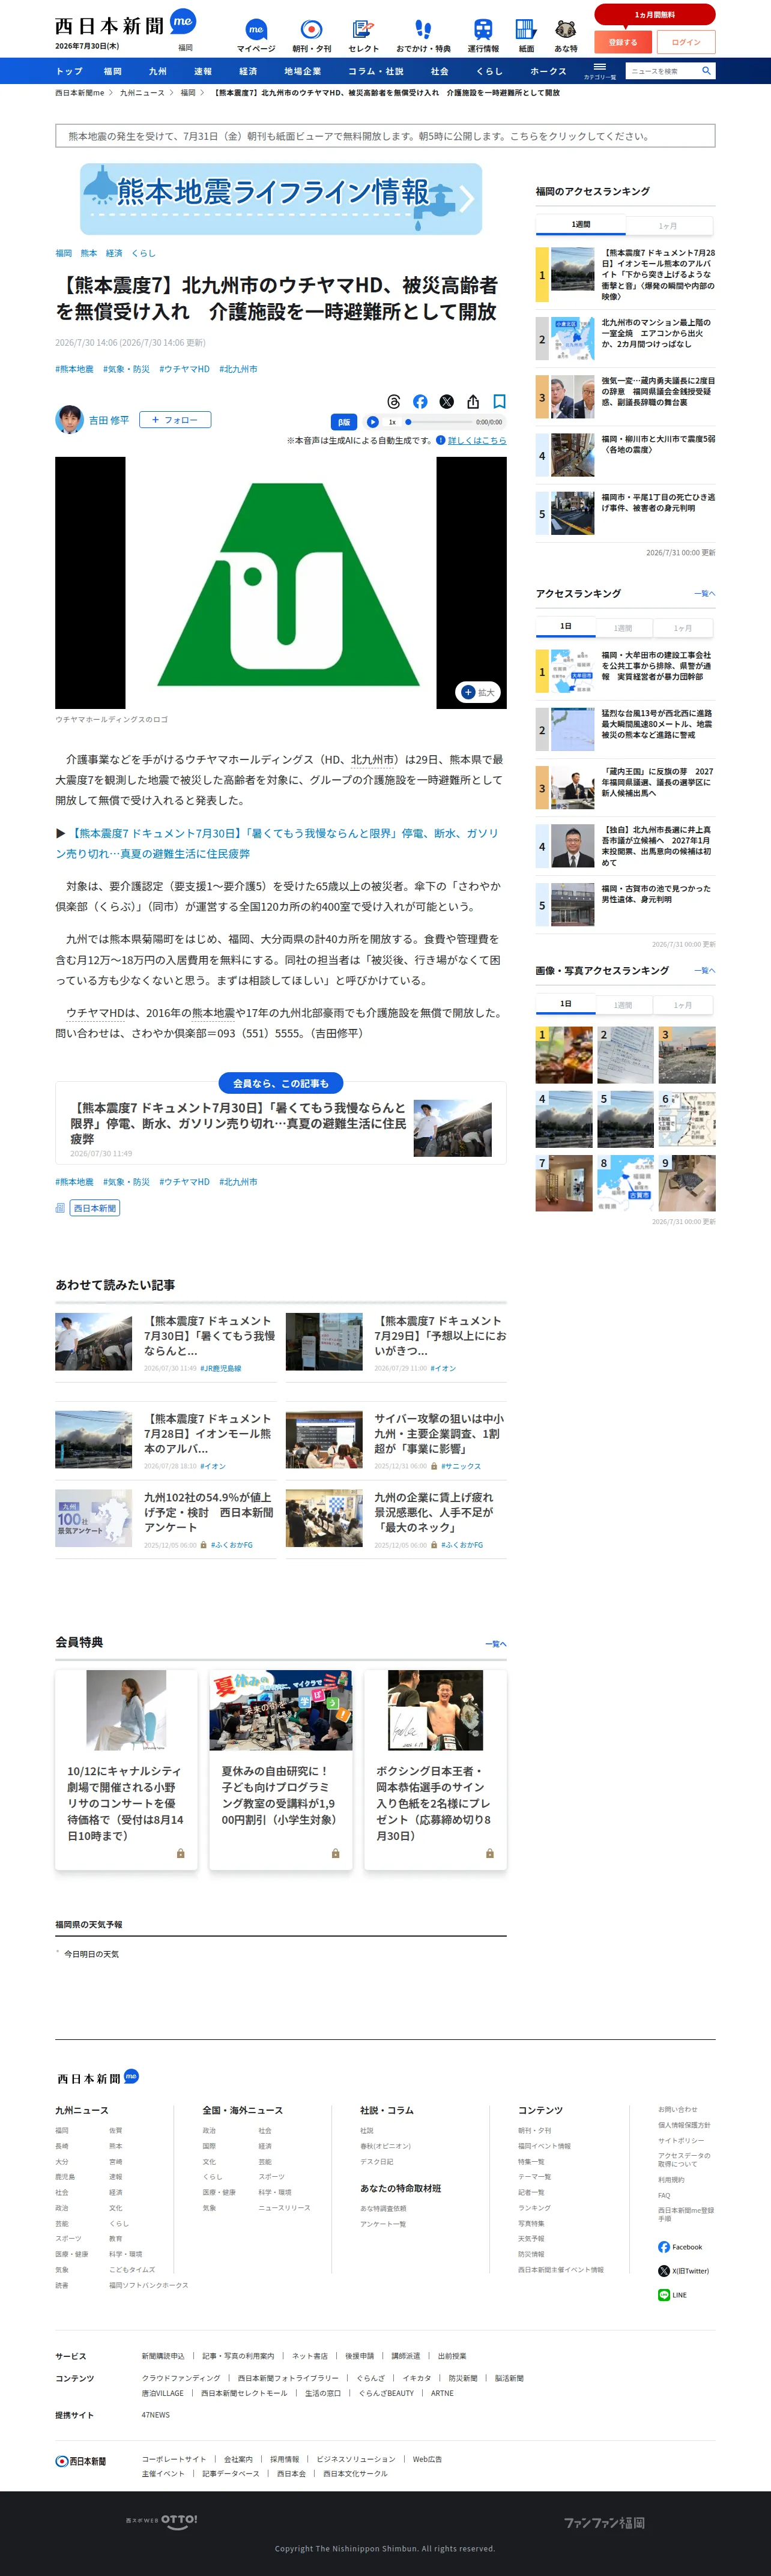The width and height of the screenshot is (771, 2576).
Task: Select 福岡 in the top navigation bar
Action: click(113, 71)
